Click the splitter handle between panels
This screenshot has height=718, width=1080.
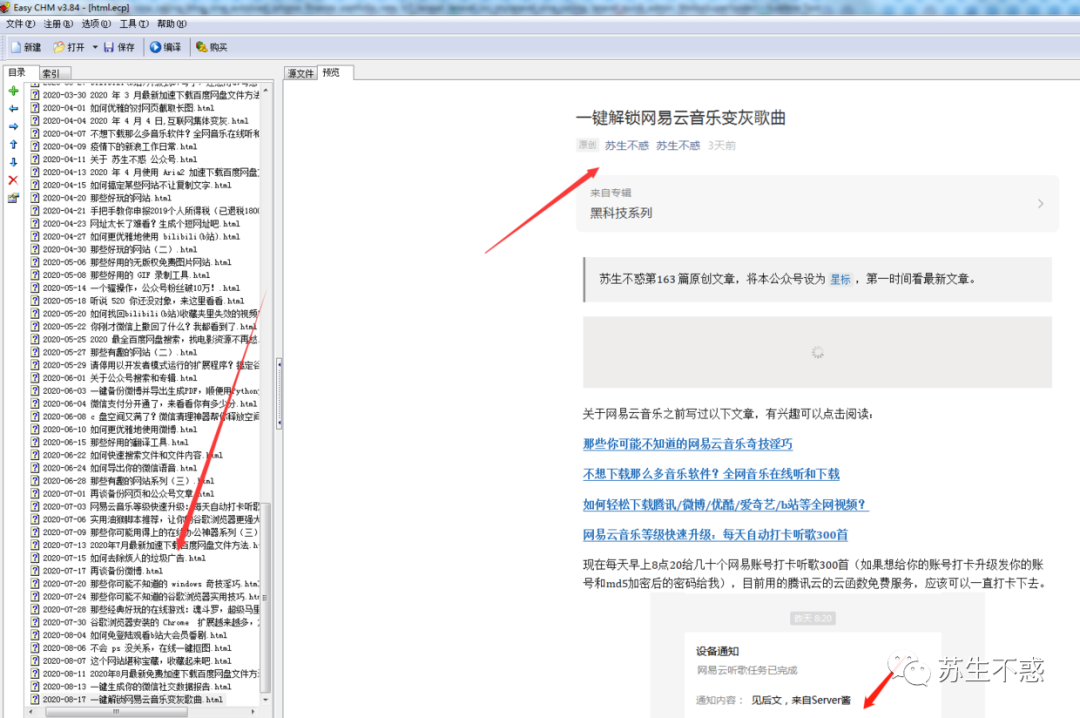(279, 394)
